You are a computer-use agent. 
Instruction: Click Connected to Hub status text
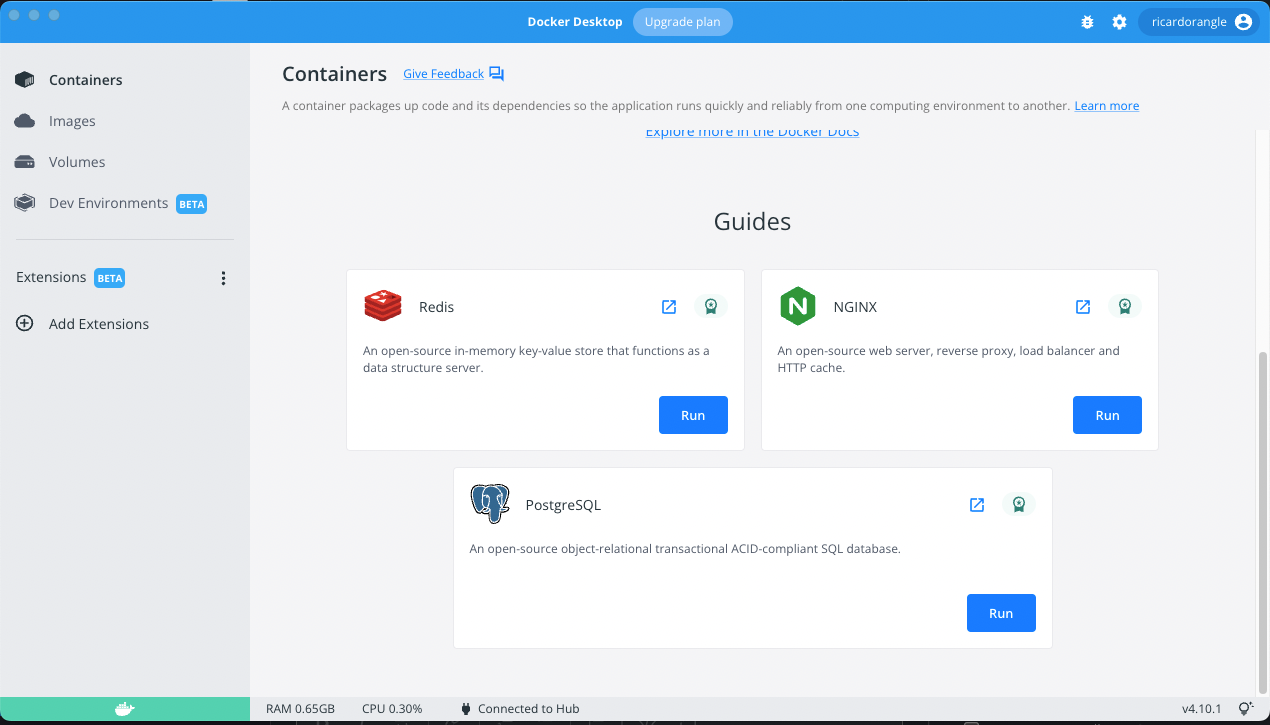529,709
